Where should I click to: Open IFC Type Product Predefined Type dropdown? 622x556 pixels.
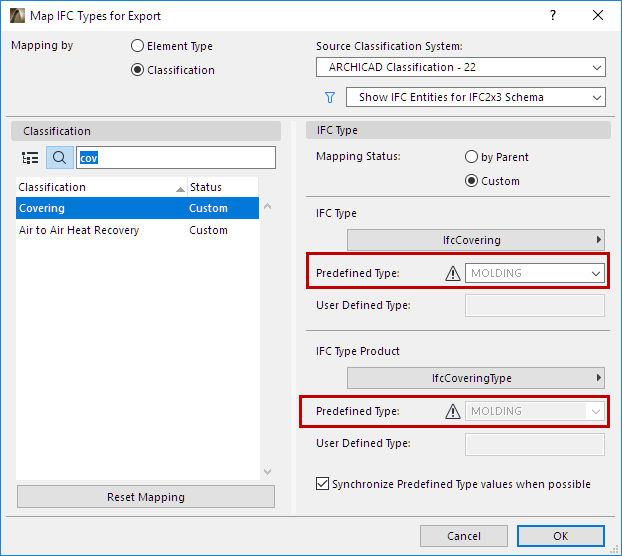click(x=535, y=411)
